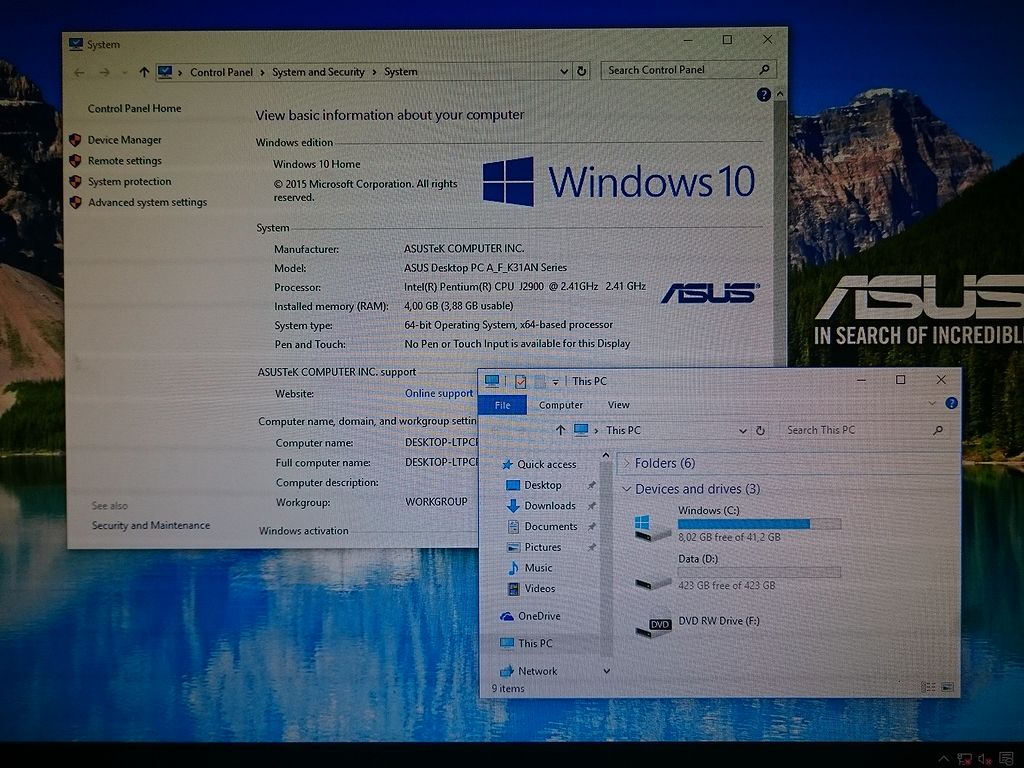
Task: Go back in the System window
Action: (x=80, y=72)
